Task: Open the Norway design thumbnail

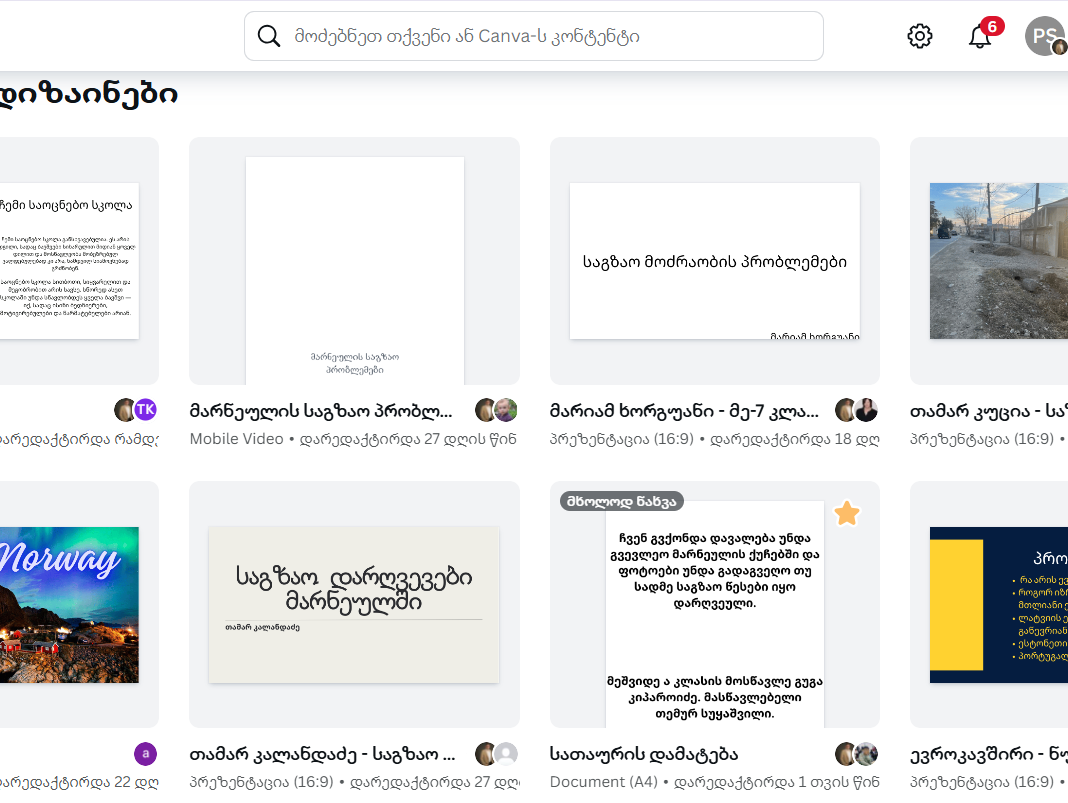Action: [x=79, y=605]
